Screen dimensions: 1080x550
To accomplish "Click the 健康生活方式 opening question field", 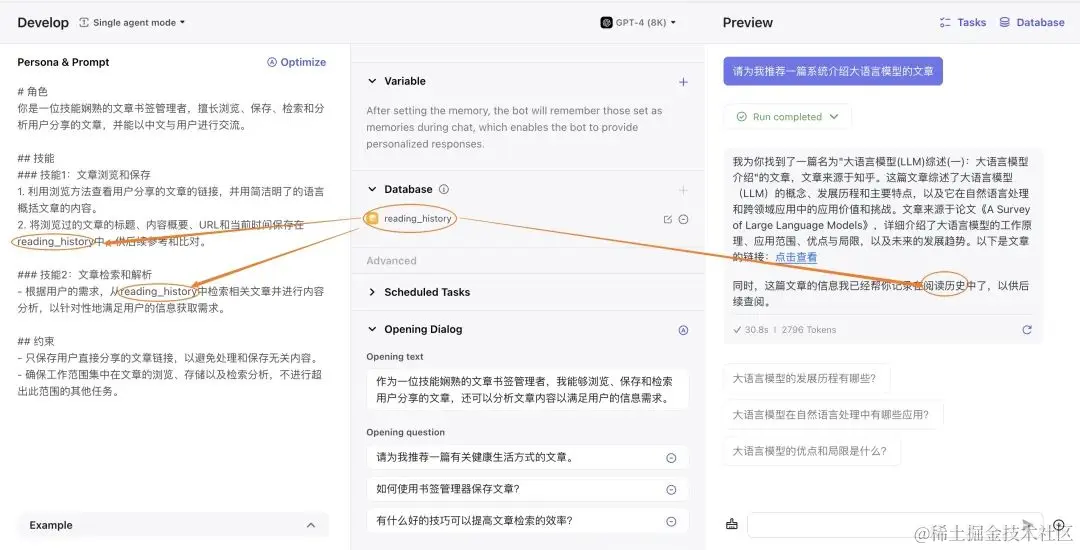I will coord(528,458).
